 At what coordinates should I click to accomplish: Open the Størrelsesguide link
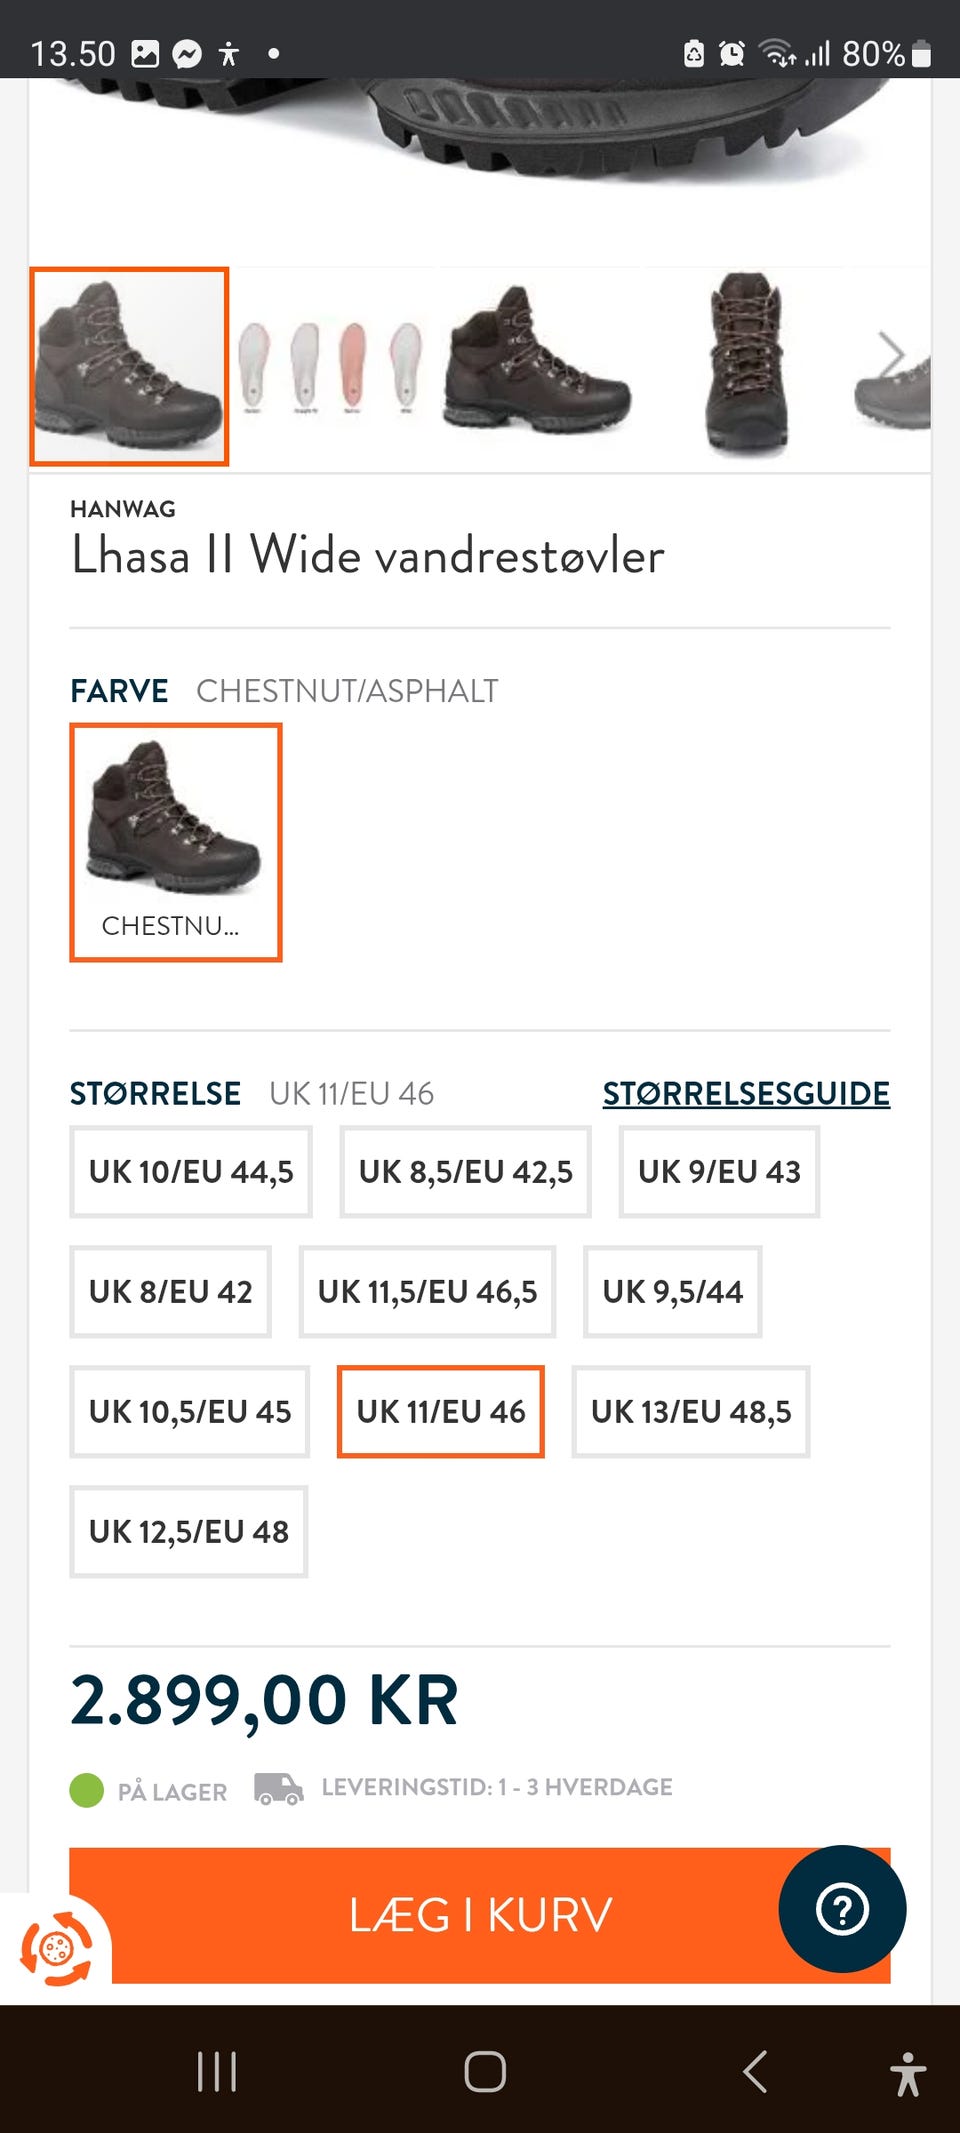tap(745, 1094)
